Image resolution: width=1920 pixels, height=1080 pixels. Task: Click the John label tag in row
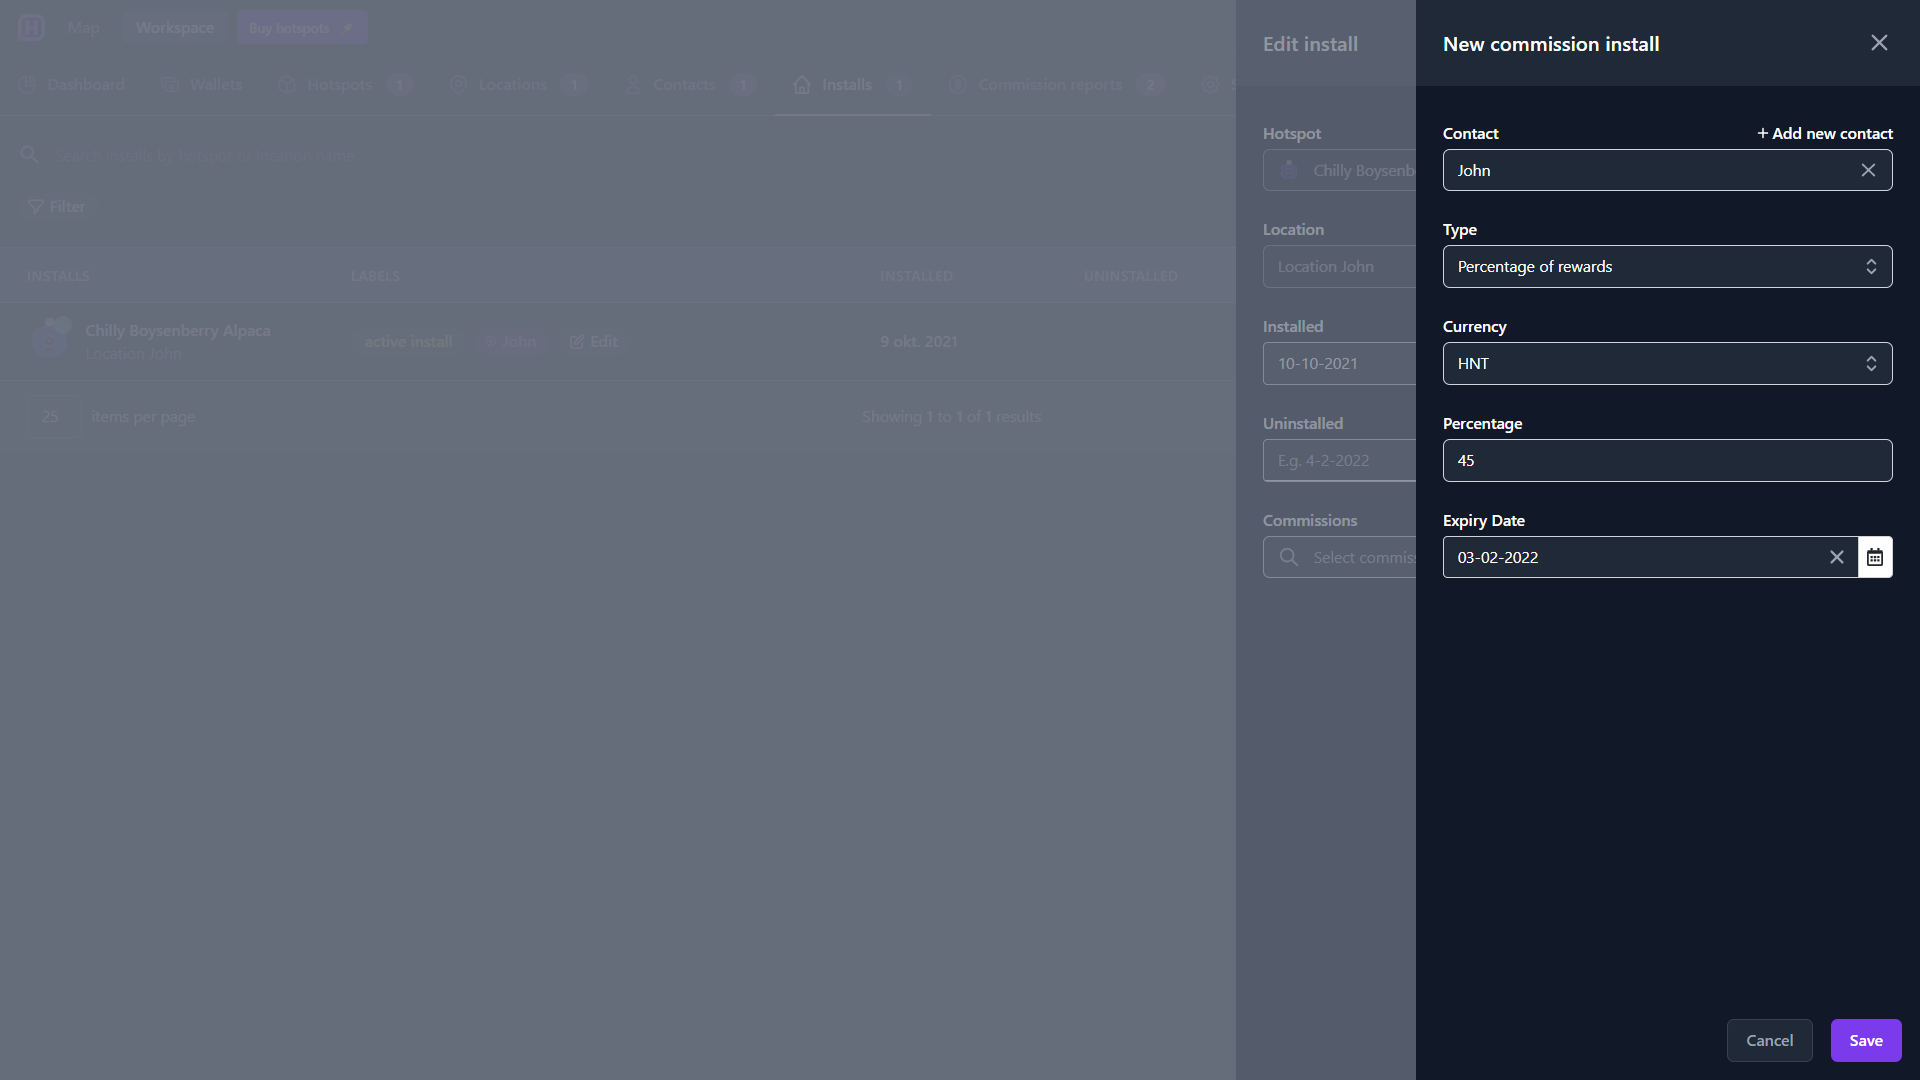511,341
